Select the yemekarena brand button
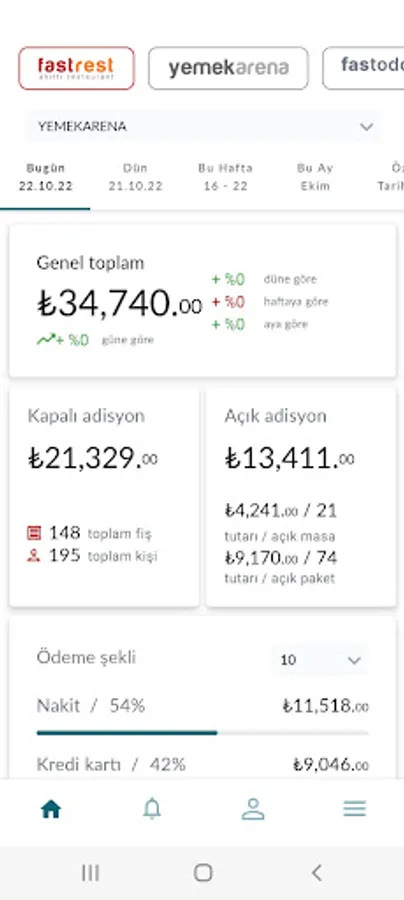 pos(228,68)
